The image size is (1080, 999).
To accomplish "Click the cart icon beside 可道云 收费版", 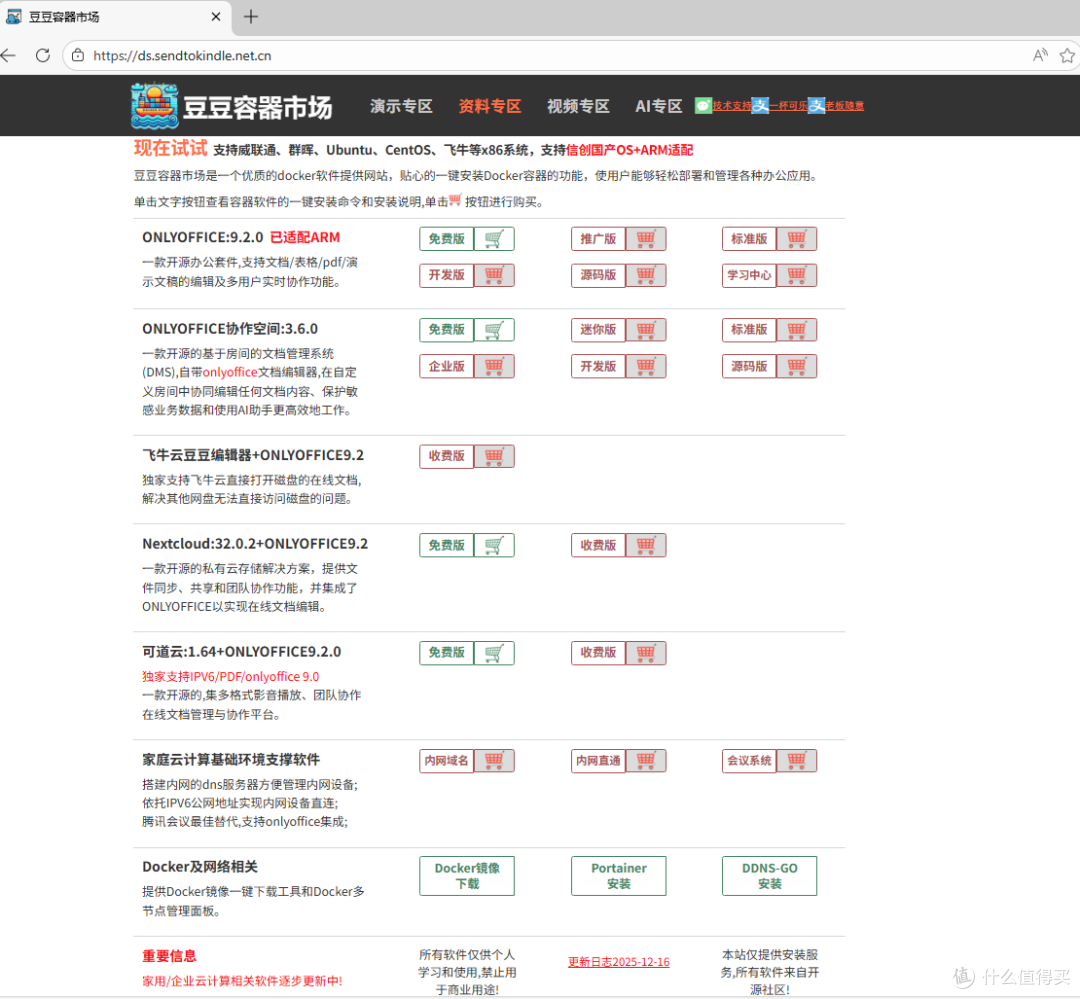I will (645, 653).
